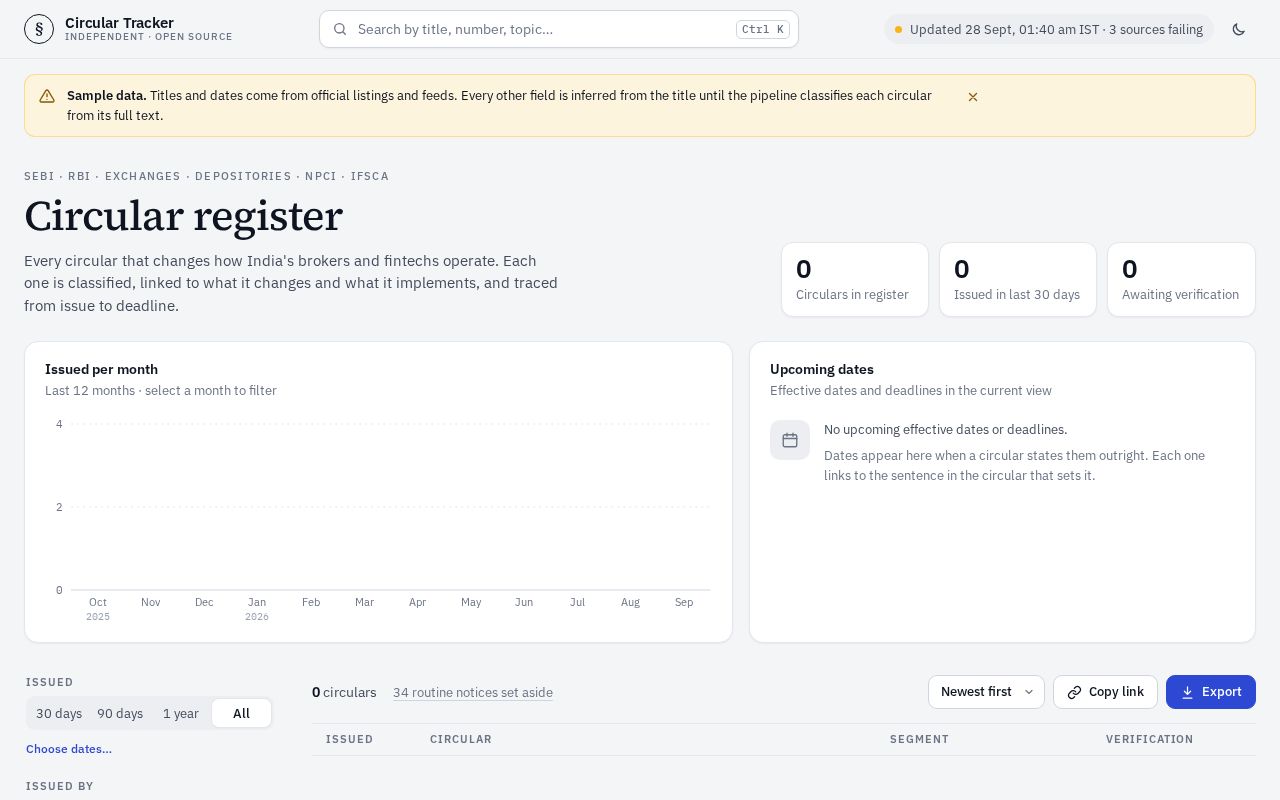Image resolution: width=1280 pixels, height=800 pixels.
Task: Click the search magnifier icon
Action: [340, 29]
